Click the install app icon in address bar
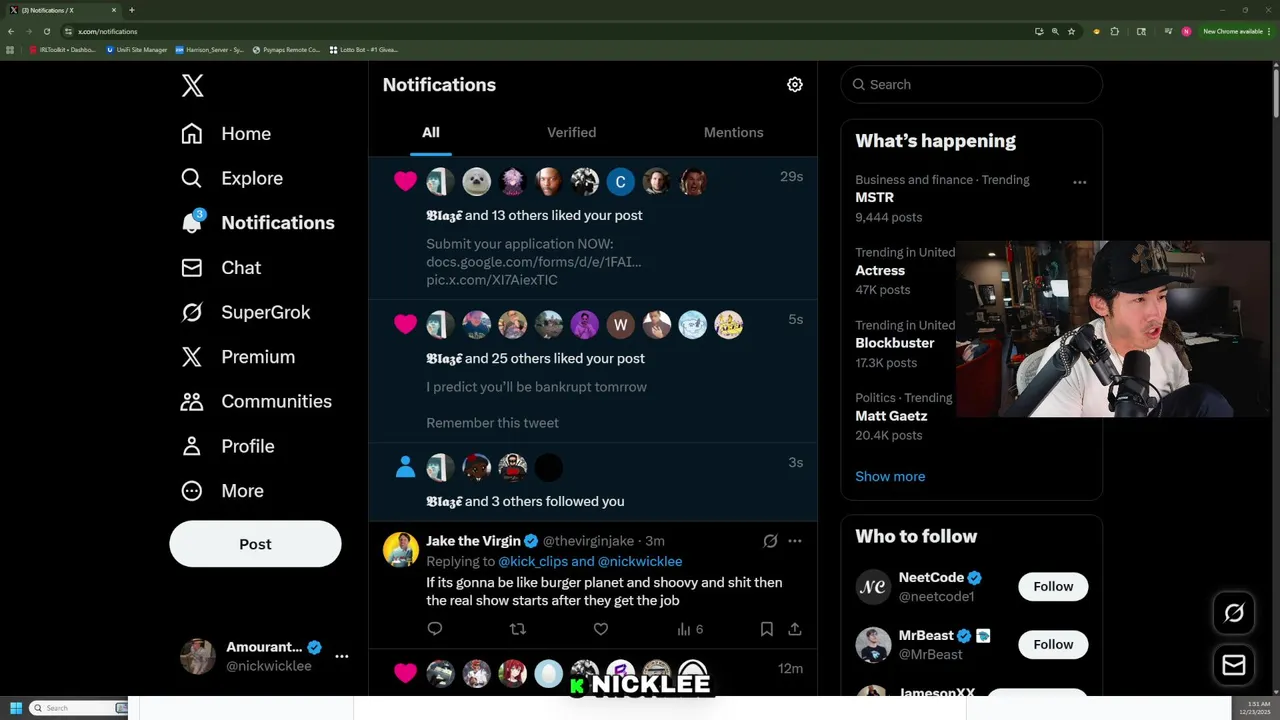Viewport: 1280px width, 720px height. coord(1039,31)
